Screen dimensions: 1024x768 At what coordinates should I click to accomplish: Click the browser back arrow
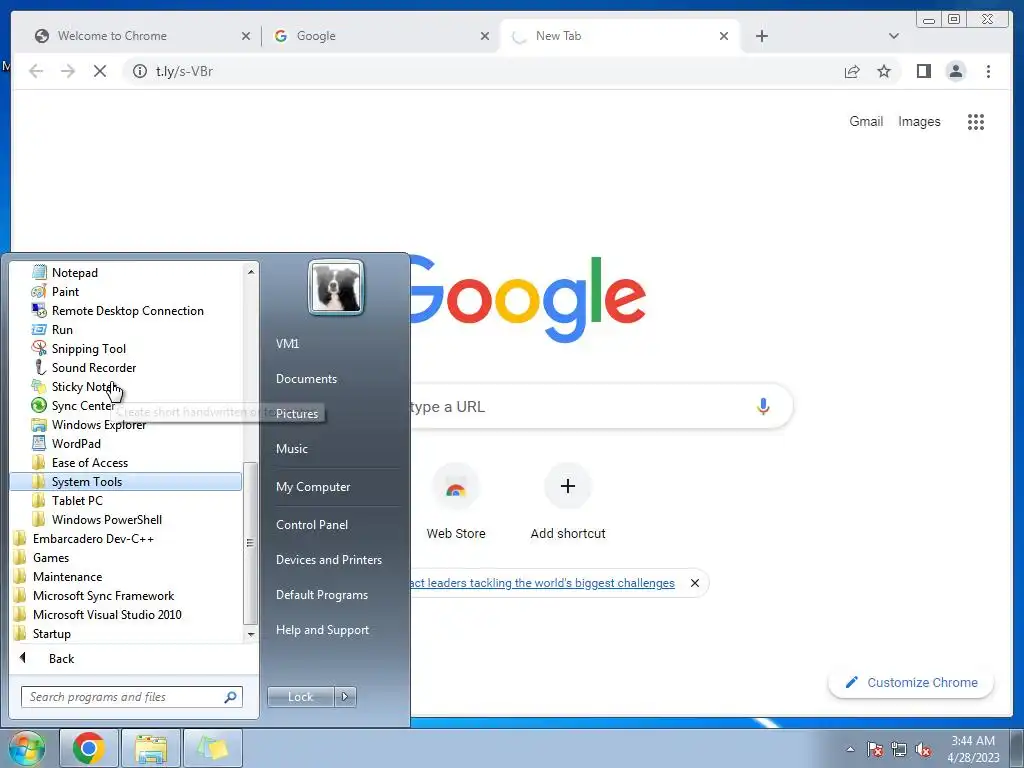coord(36,71)
